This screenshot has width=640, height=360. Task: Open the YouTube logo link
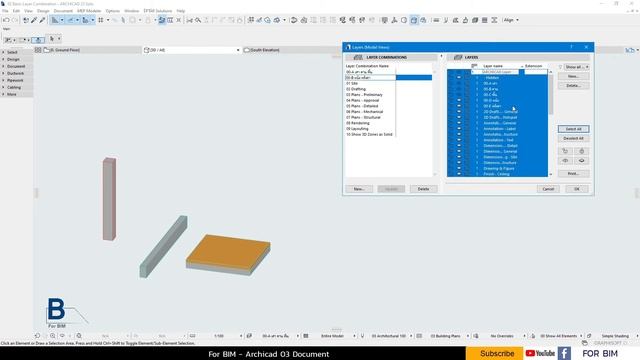pyautogui.click(x=540, y=353)
